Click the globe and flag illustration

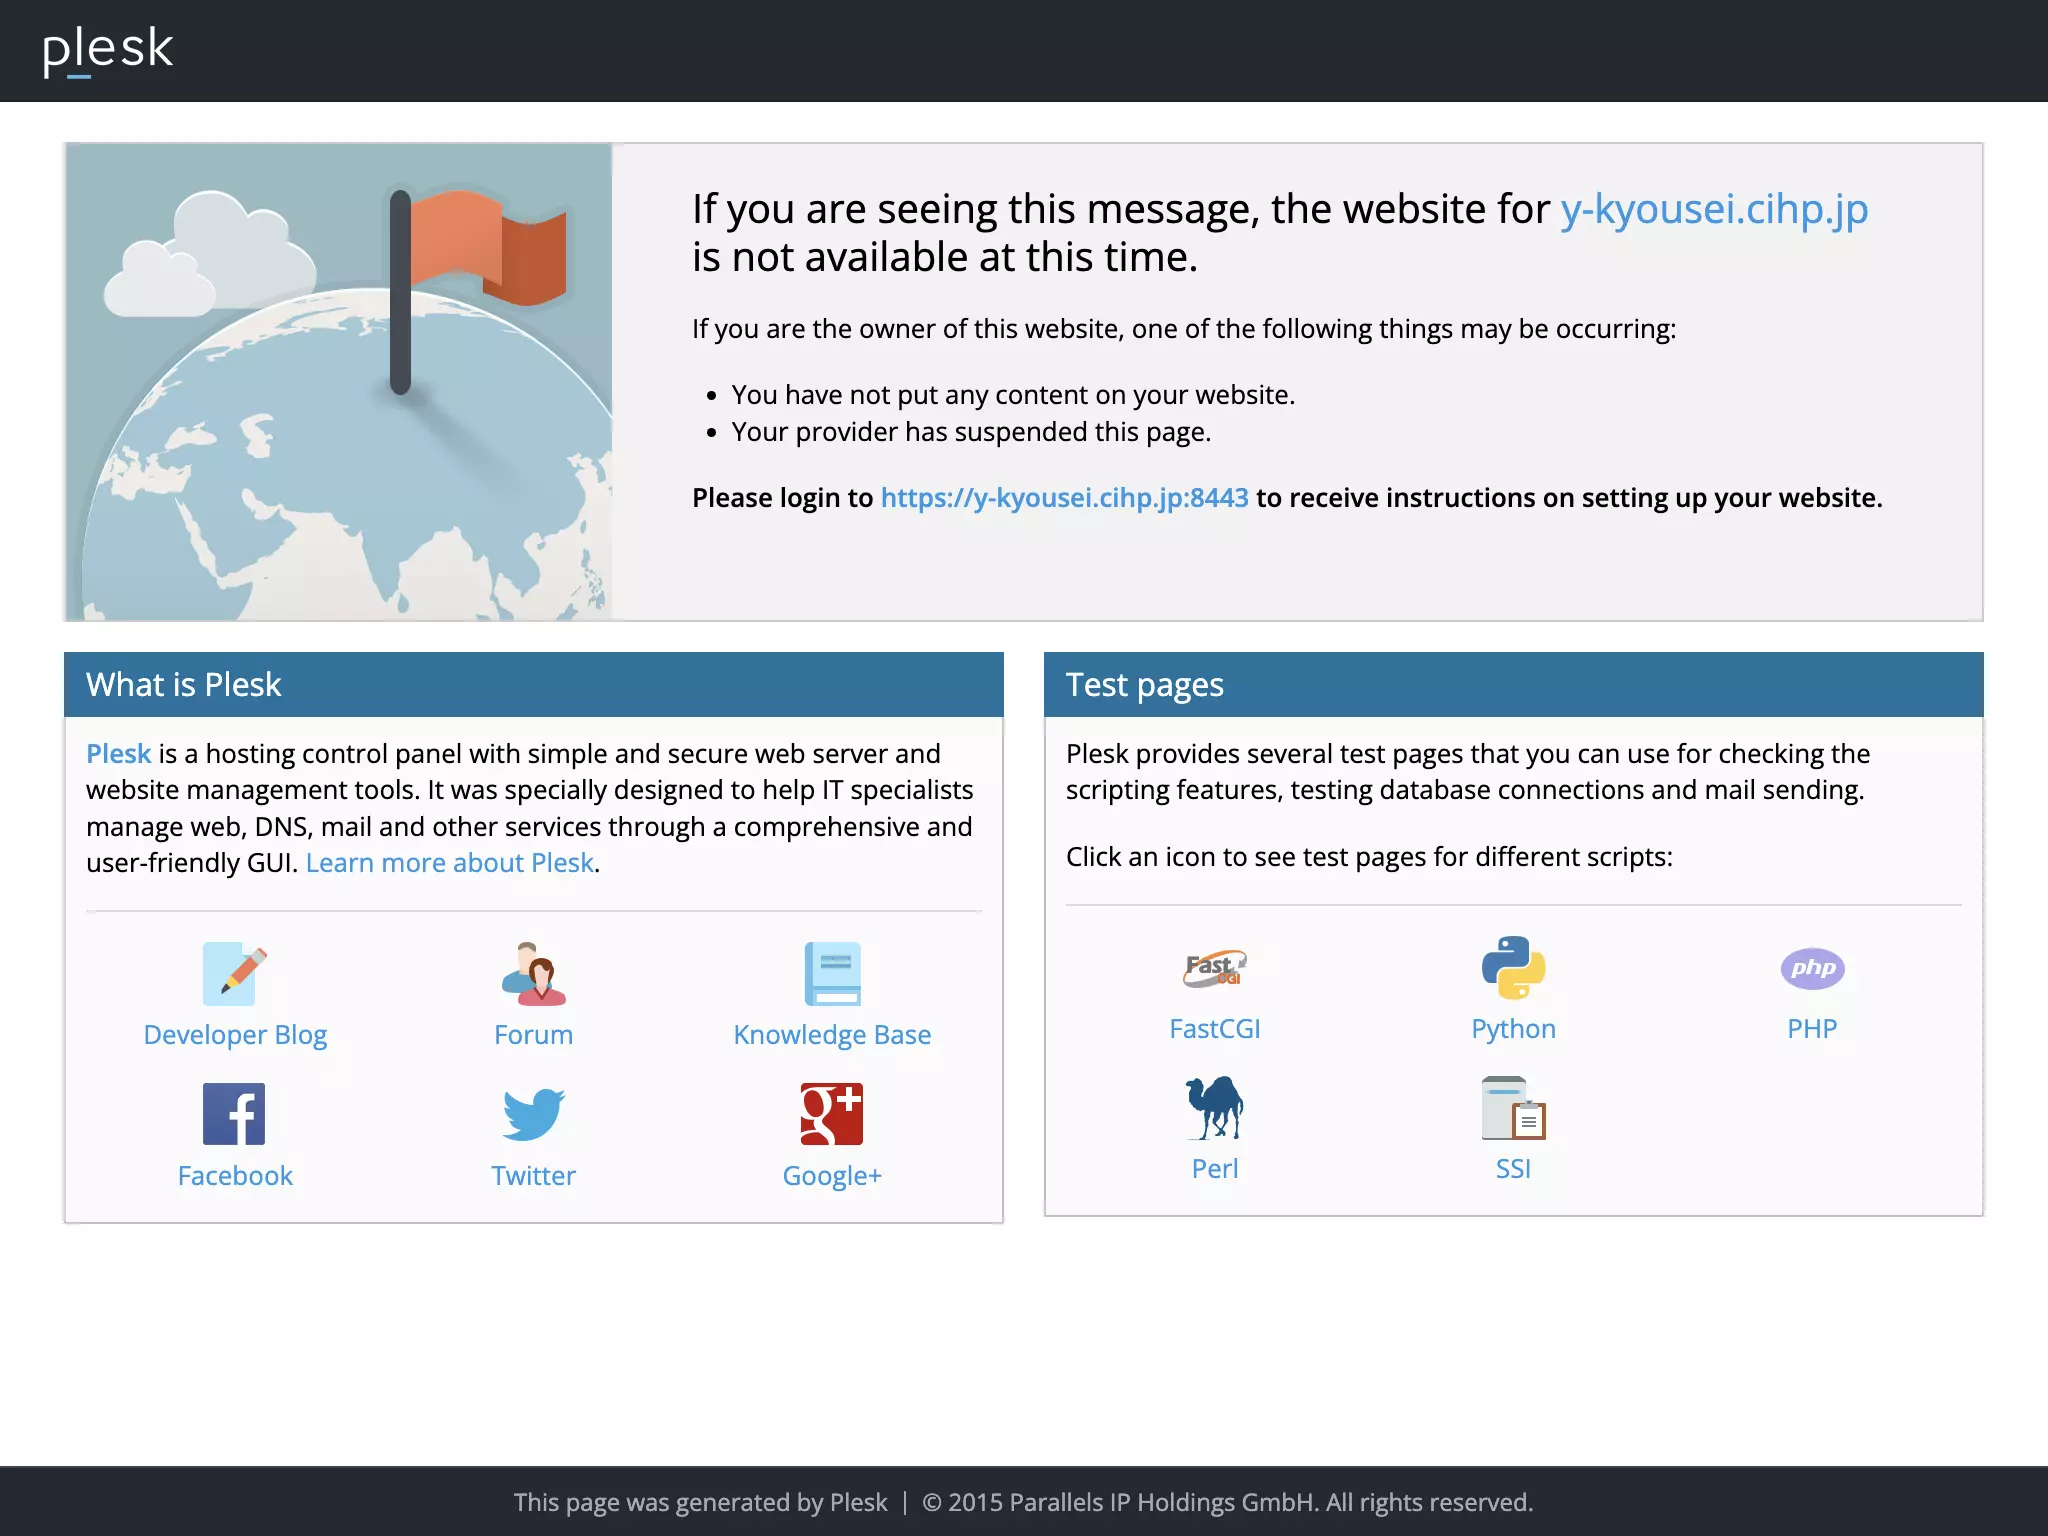tap(339, 382)
